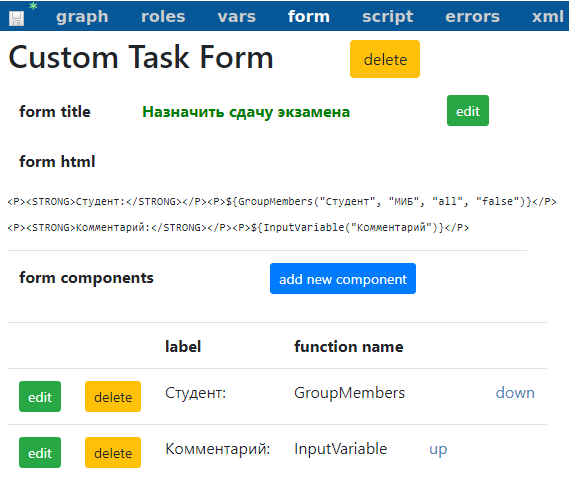Viewport: 569px width, 481px height.
Task: Click the InputVariable form html line
Action: pos(238,228)
